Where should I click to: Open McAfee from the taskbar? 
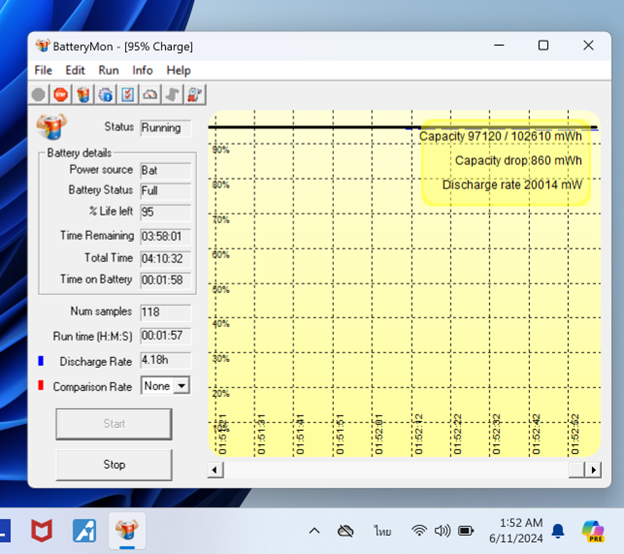pyautogui.click(x=42, y=531)
